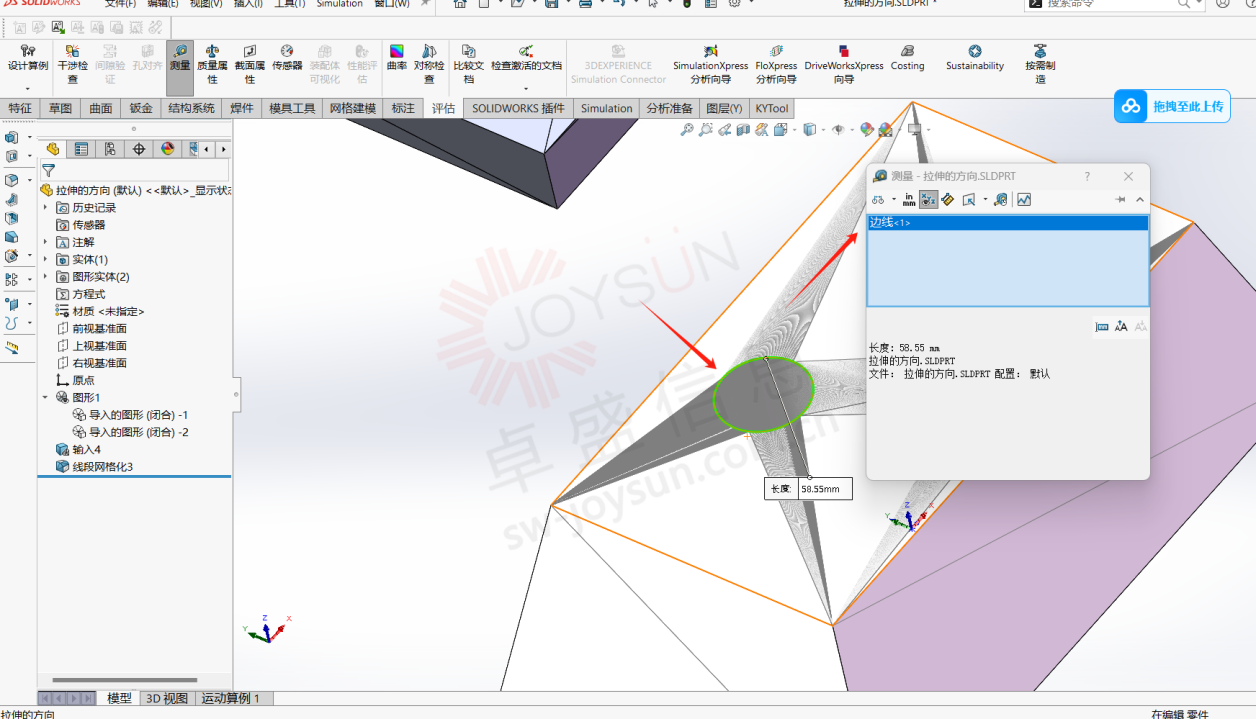Run Interference Detection (干涉检查)
The image size is (1256, 719).
point(72,64)
